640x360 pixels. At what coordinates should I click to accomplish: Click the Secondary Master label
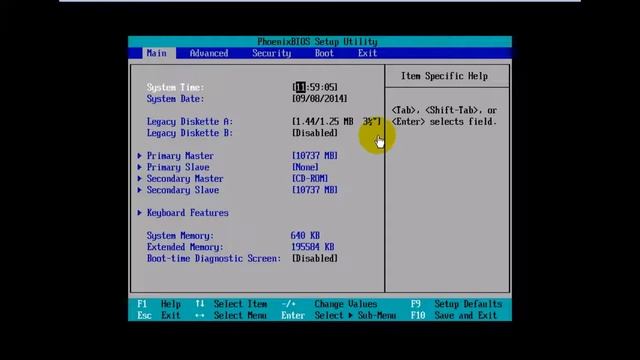(x=185, y=178)
